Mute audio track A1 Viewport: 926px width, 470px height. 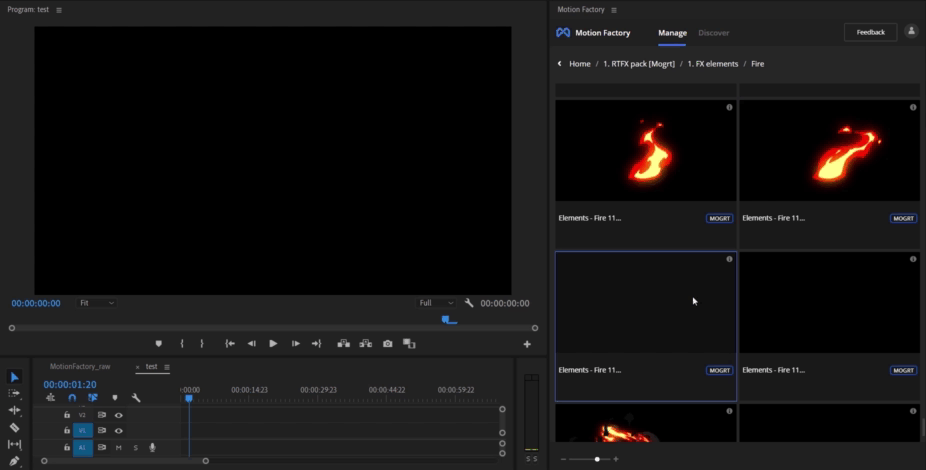click(x=118, y=448)
